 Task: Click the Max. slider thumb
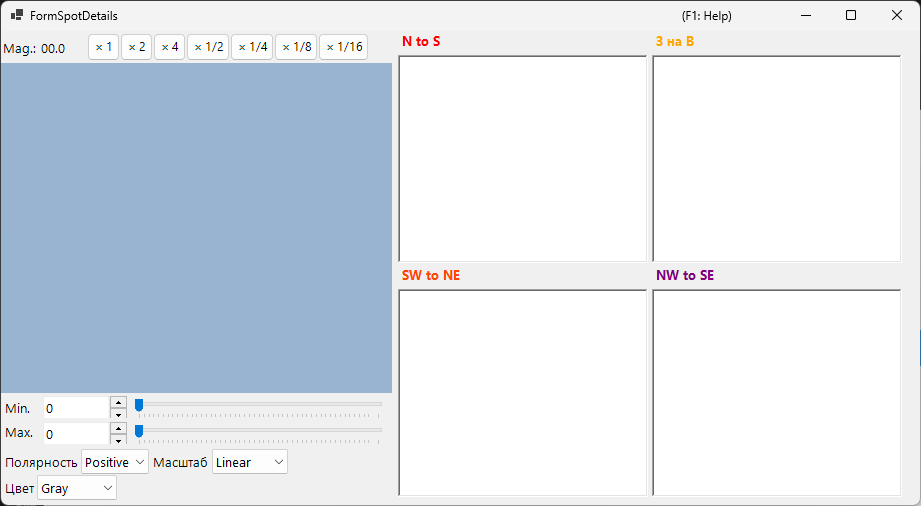139,432
